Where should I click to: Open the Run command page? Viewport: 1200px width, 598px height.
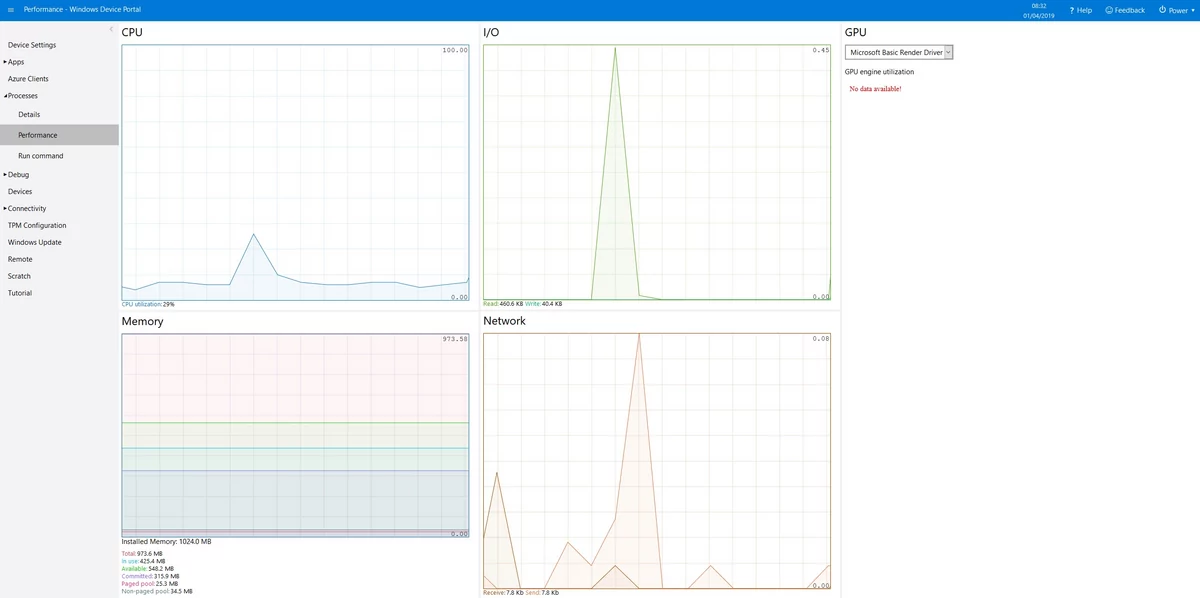point(40,156)
